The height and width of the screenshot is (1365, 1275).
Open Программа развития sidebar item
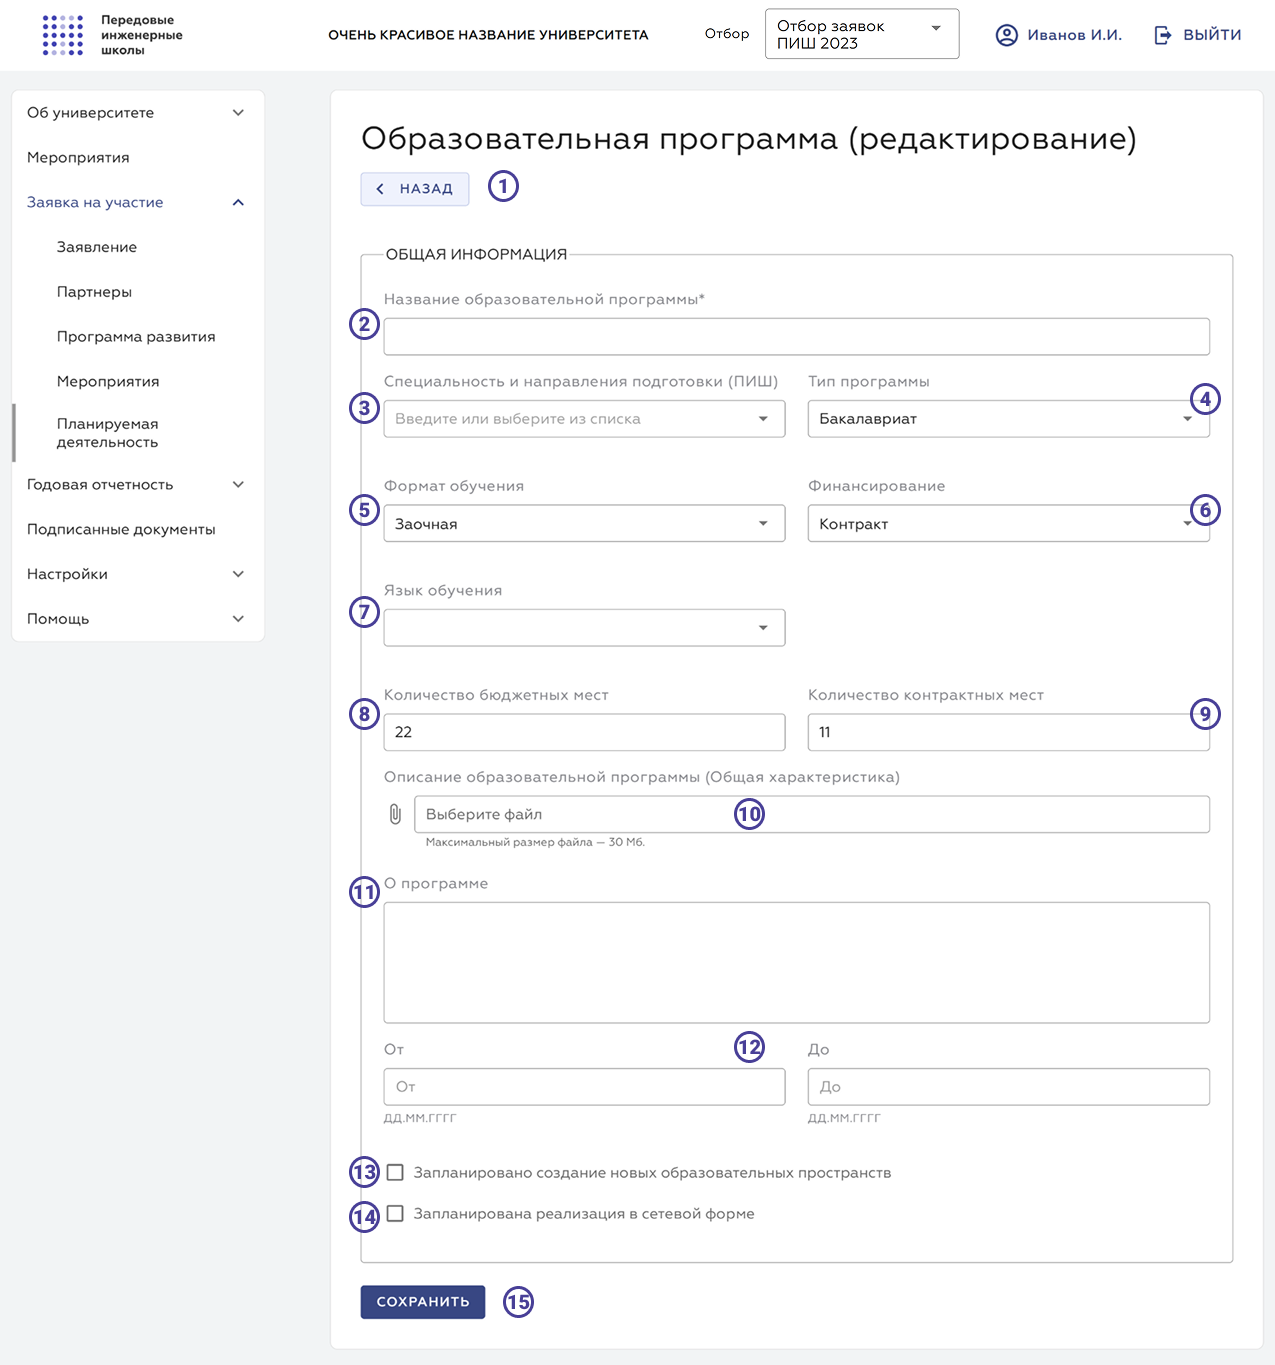pyautogui.click(x=138, y=337)
